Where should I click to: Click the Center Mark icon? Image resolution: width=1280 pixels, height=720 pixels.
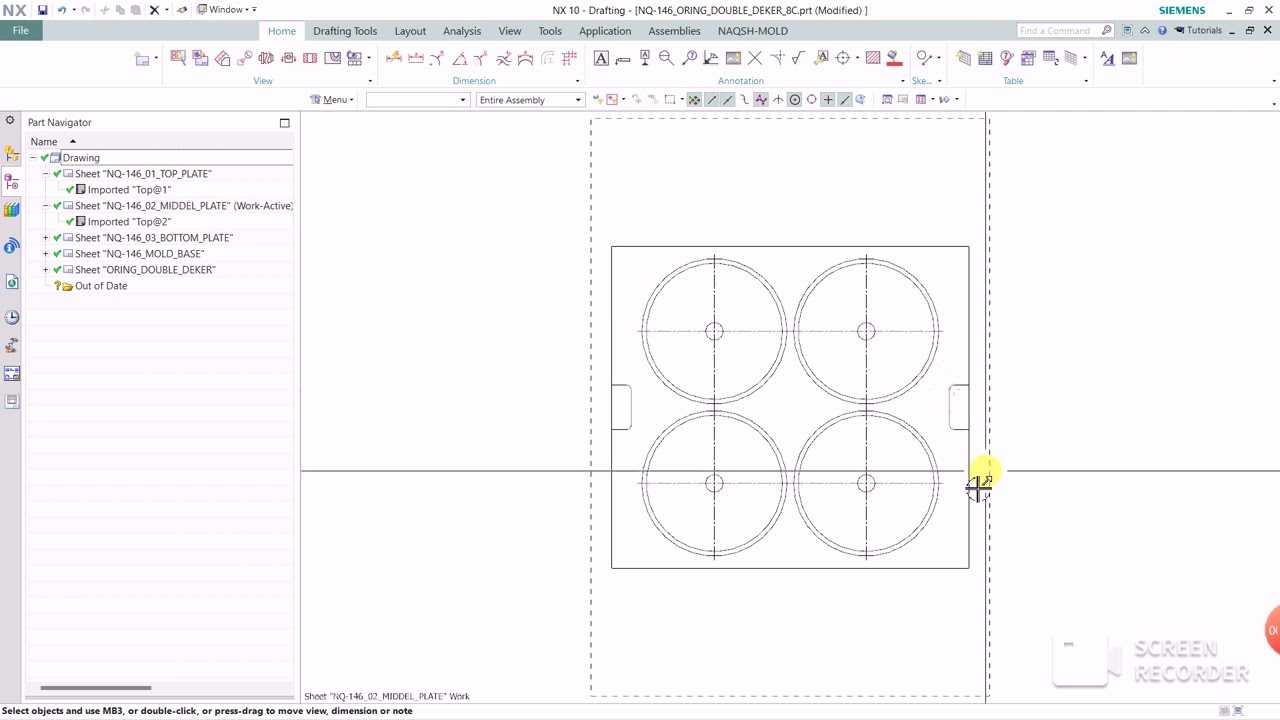843,58
